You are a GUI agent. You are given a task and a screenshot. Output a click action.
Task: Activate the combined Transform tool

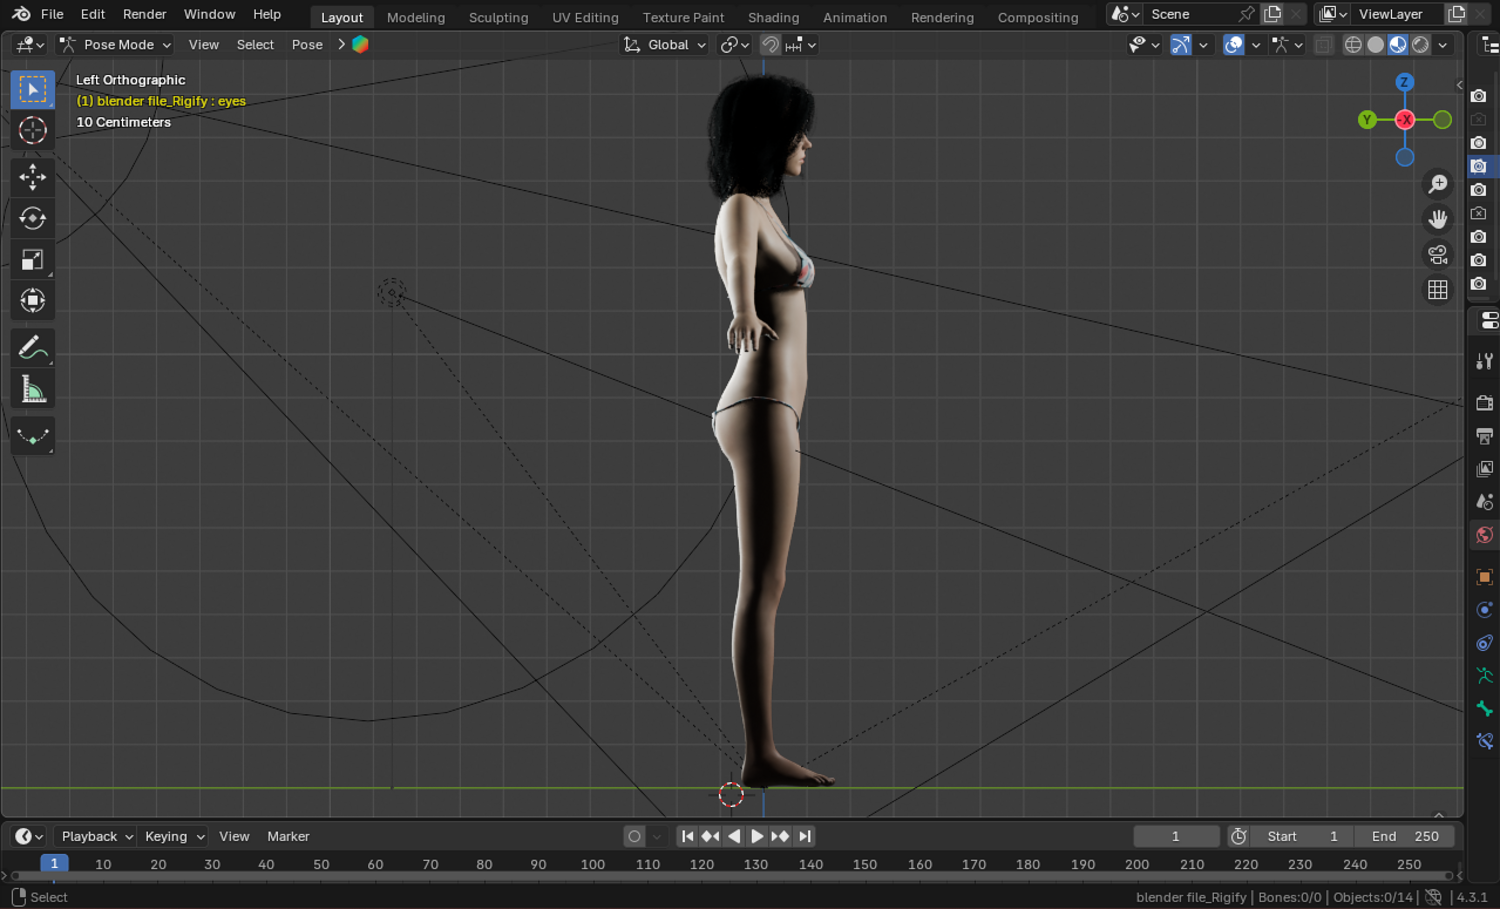[x=33, y=301]
